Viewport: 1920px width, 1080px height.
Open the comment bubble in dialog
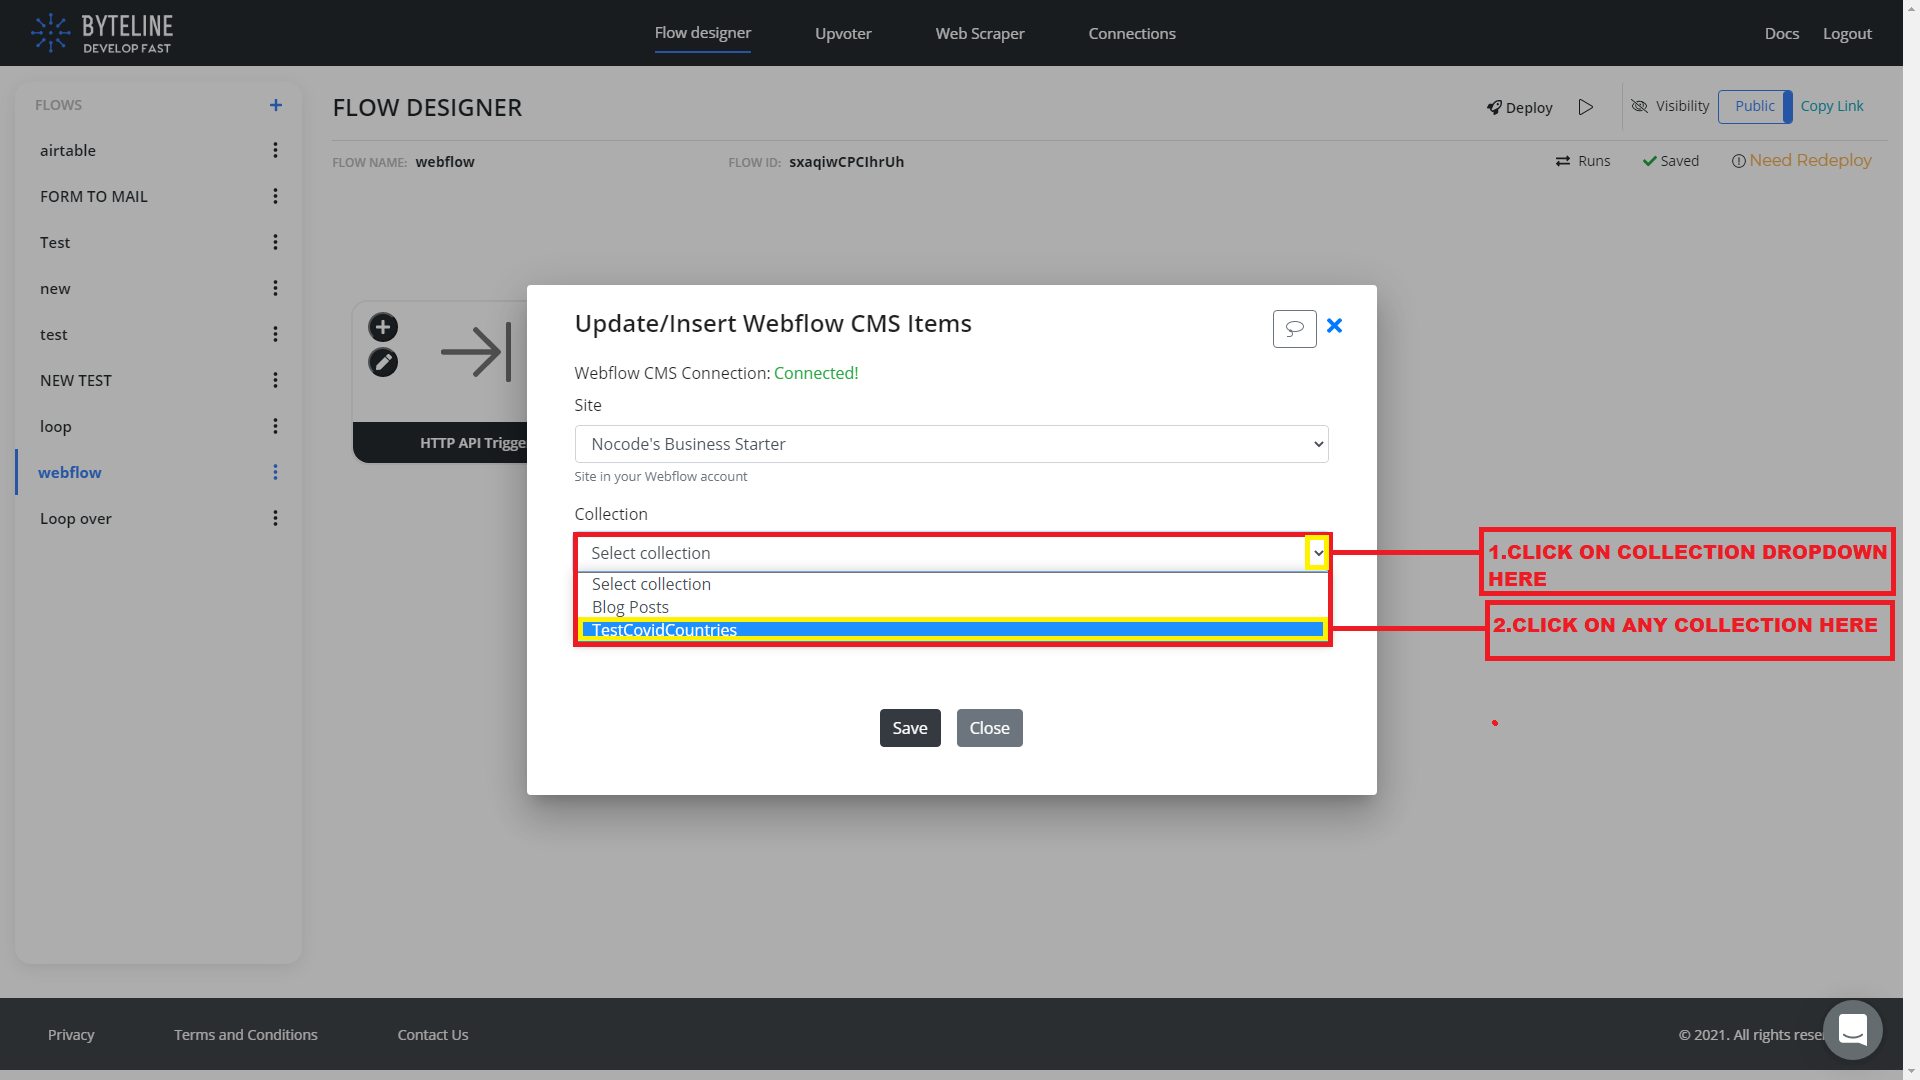pos(1294,328)
